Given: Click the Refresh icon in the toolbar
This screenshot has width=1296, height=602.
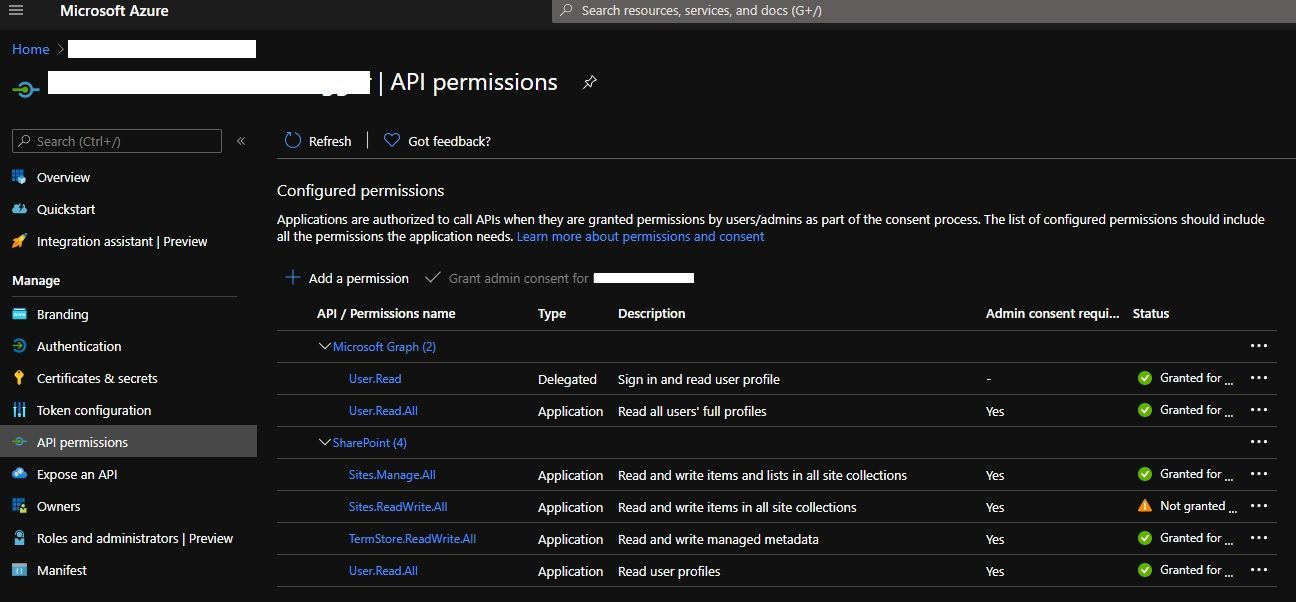Looking at the screenshot, I should pyautogui.click(x=293, y=141).
